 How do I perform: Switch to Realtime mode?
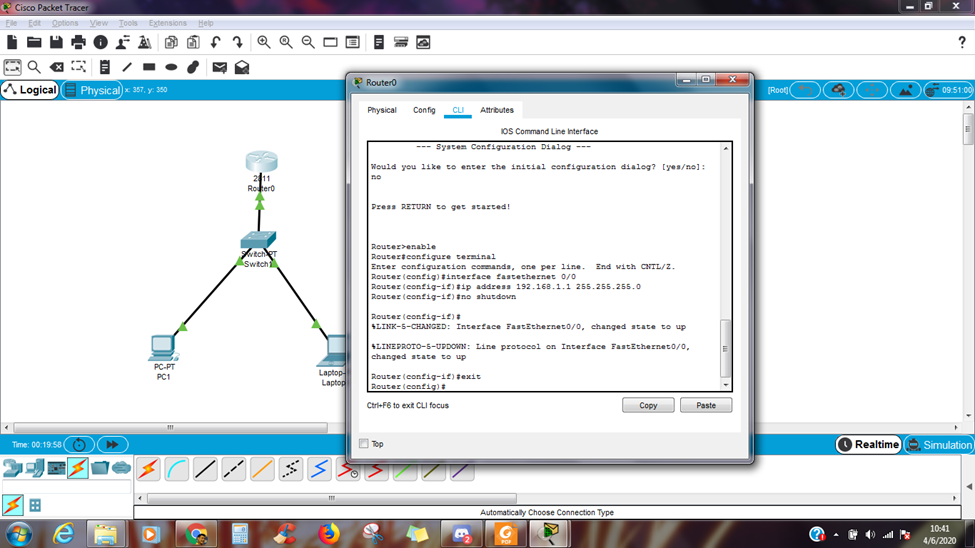pyautogui.click(x=869, y=444)
